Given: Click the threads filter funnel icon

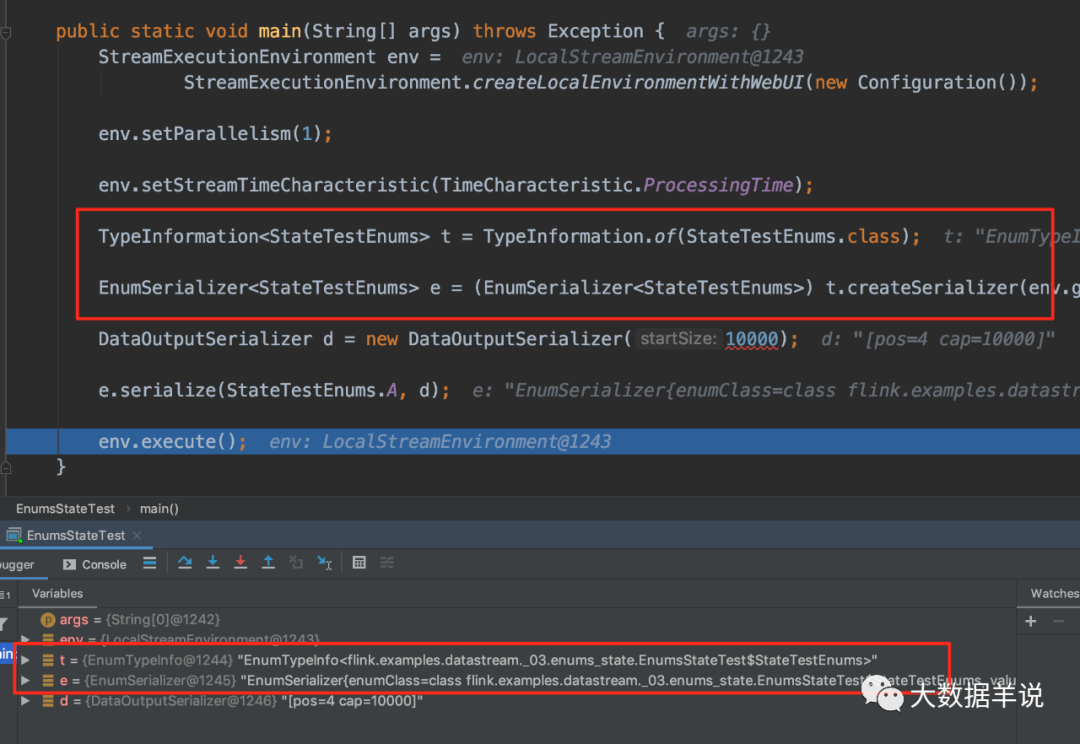Looking at the screenshot, I should click(x=3, y=624).
